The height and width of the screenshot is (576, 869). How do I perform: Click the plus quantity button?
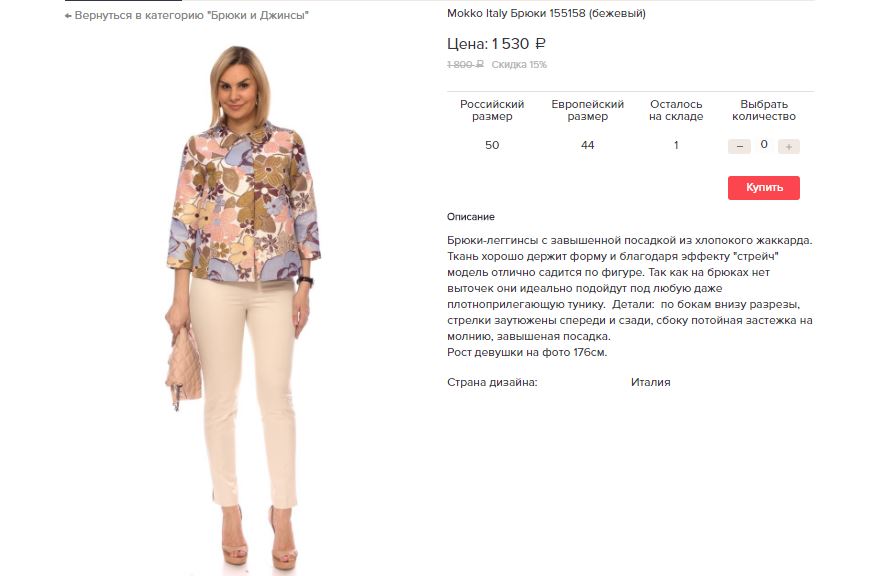click(788, 146)
